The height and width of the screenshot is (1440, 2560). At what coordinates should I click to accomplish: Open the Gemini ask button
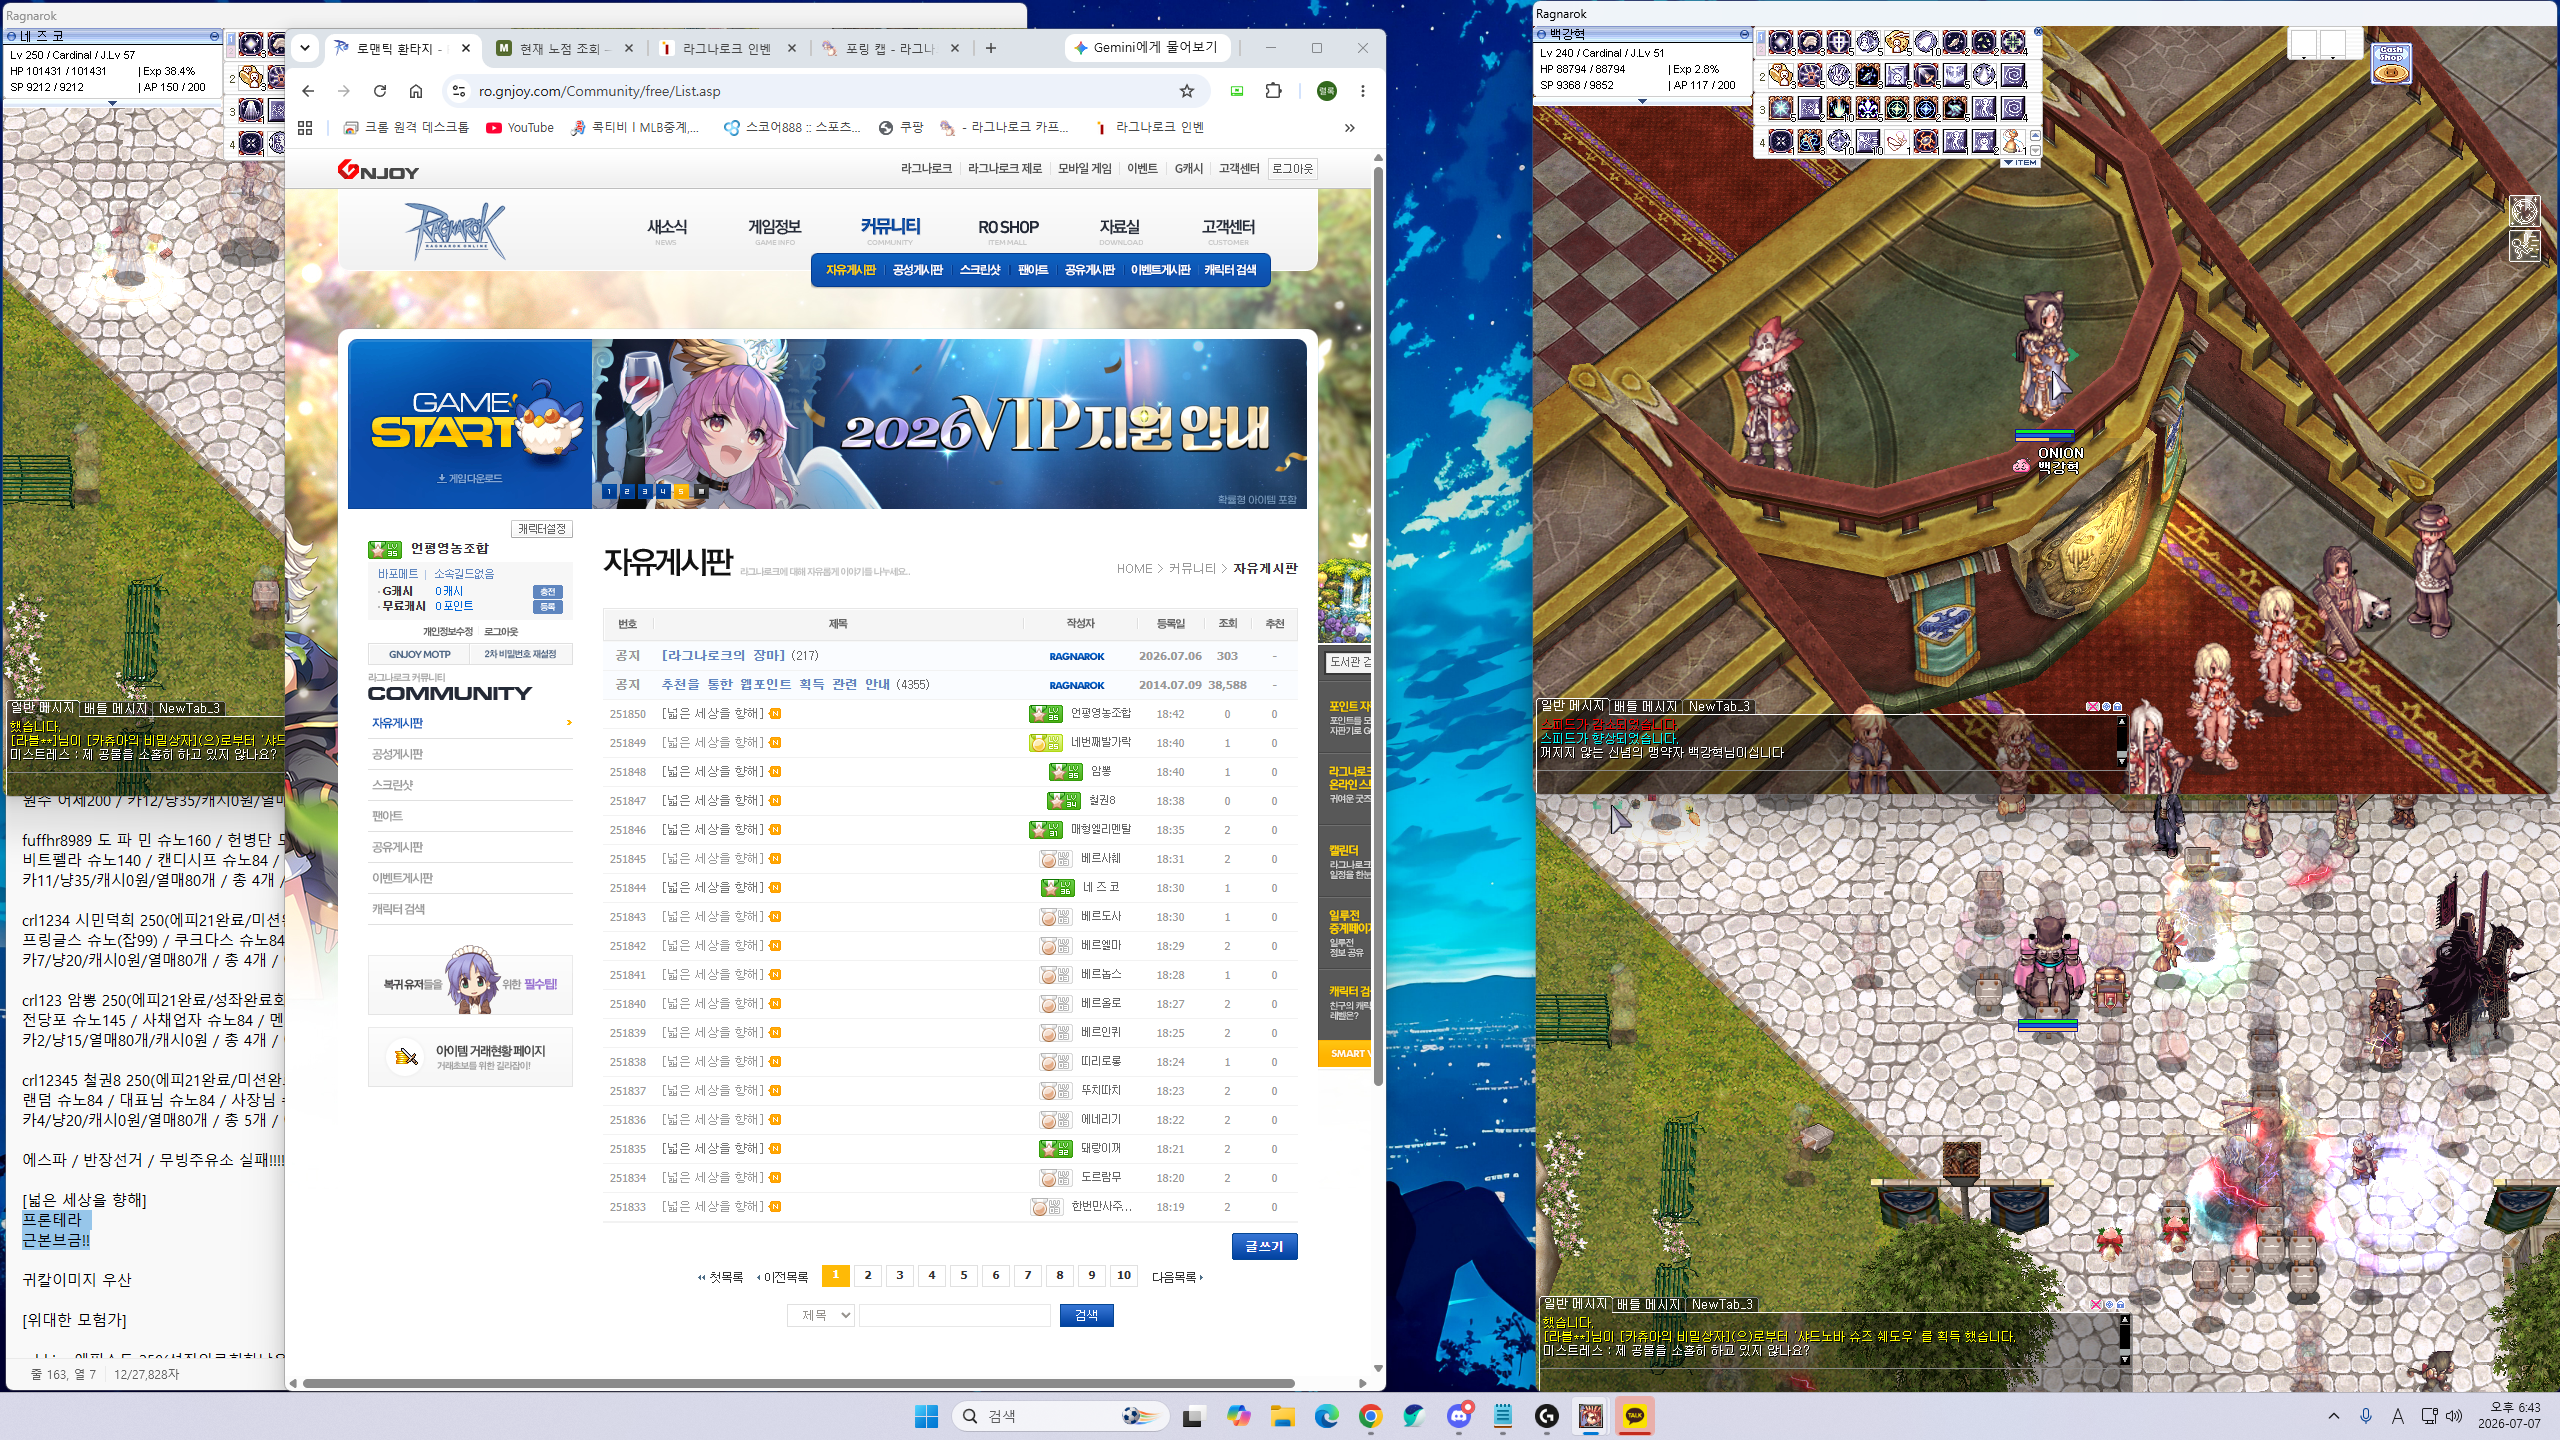[1146, 47]
